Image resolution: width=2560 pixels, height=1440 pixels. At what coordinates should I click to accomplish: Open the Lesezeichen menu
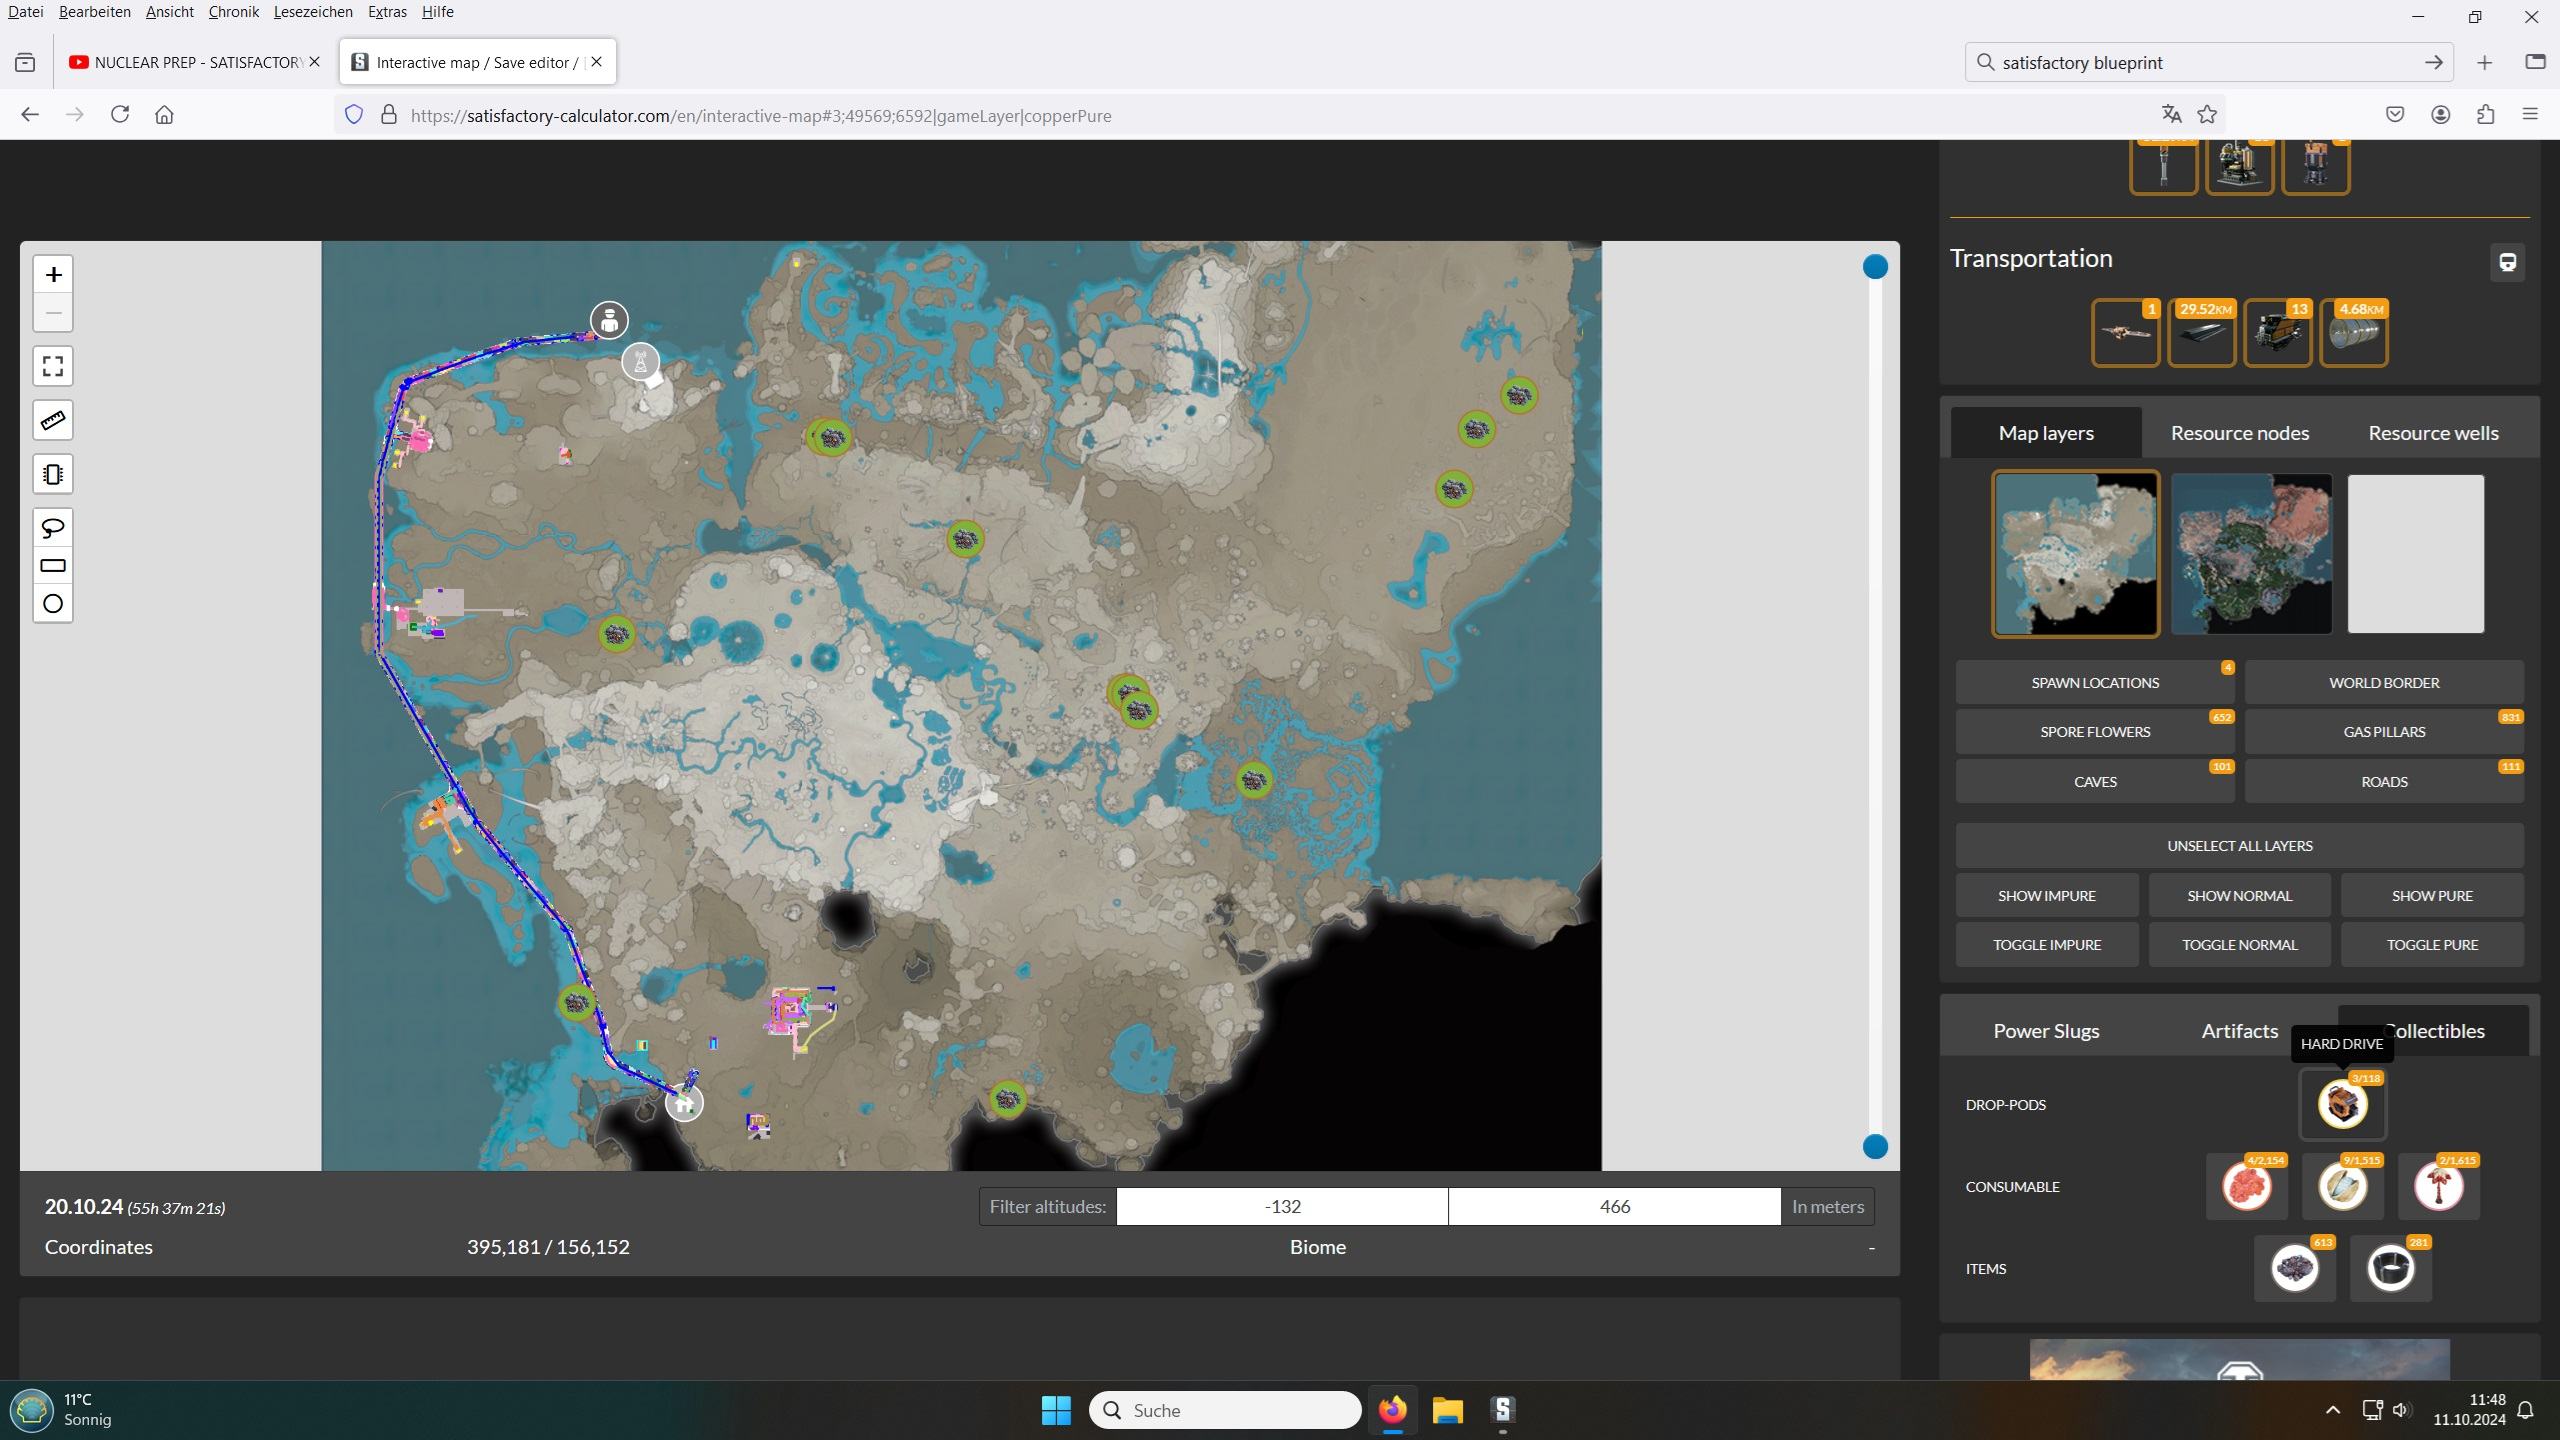[x=313, y=12]
